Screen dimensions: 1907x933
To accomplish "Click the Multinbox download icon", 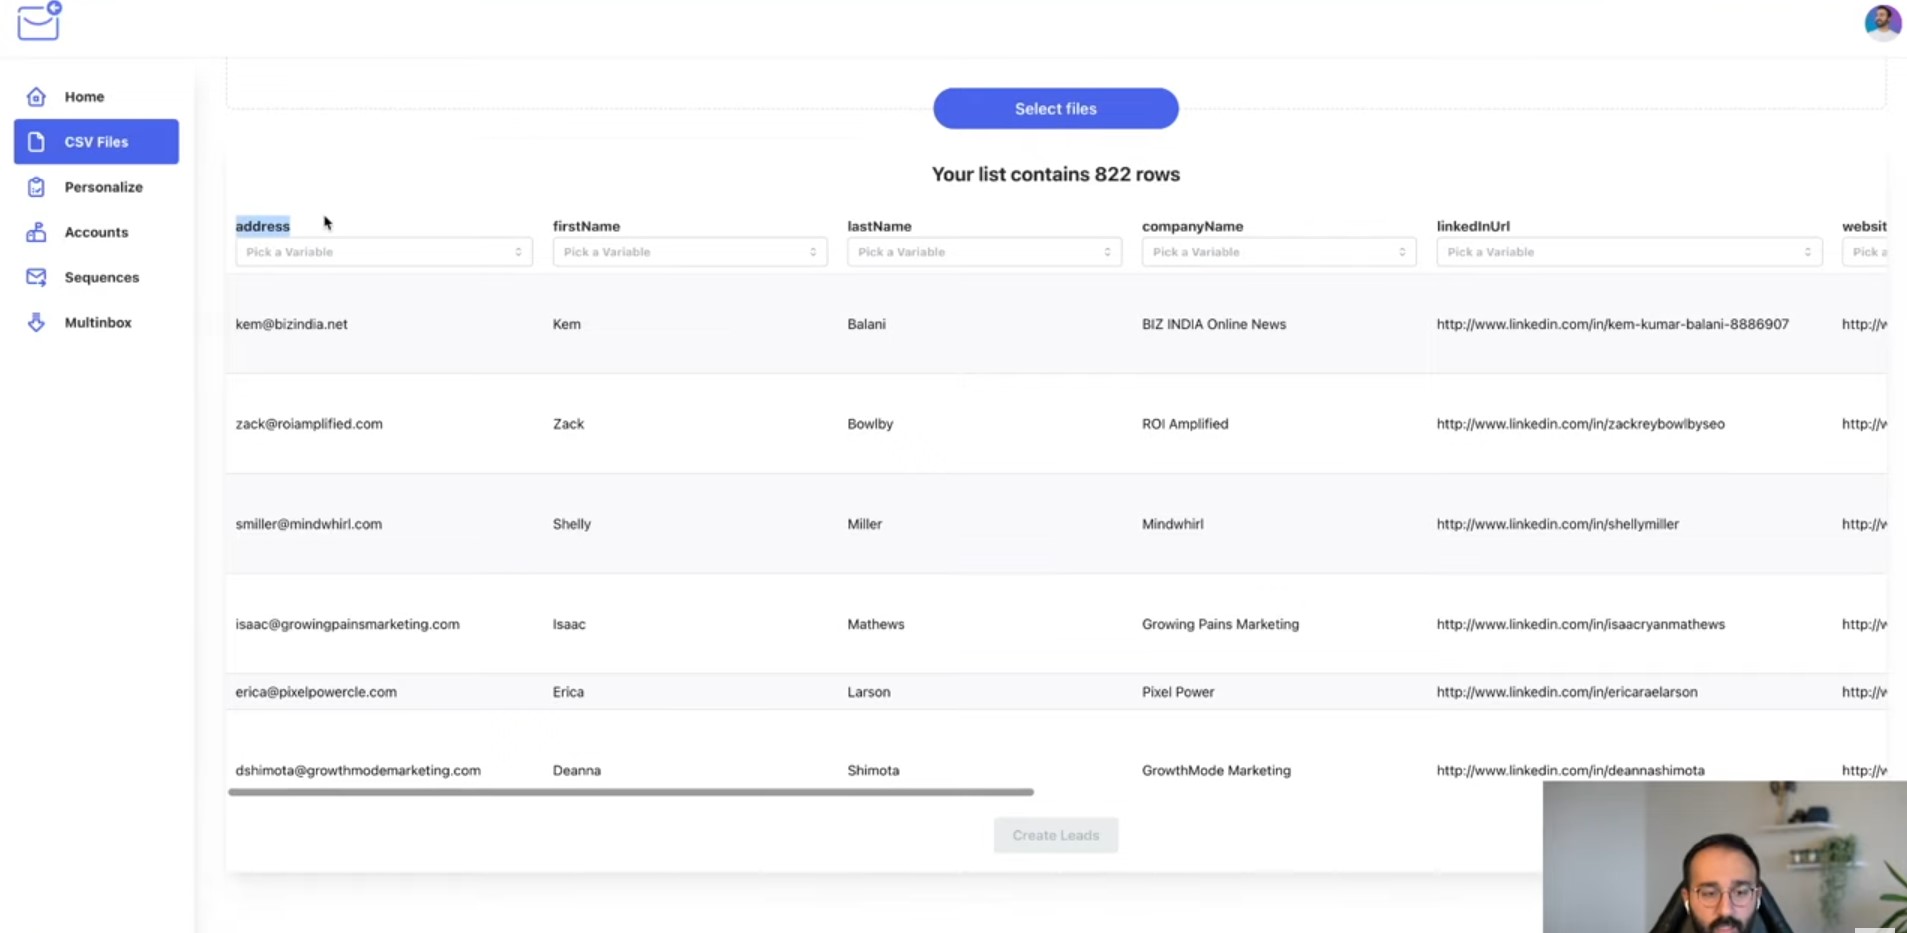I will (36, 322).
